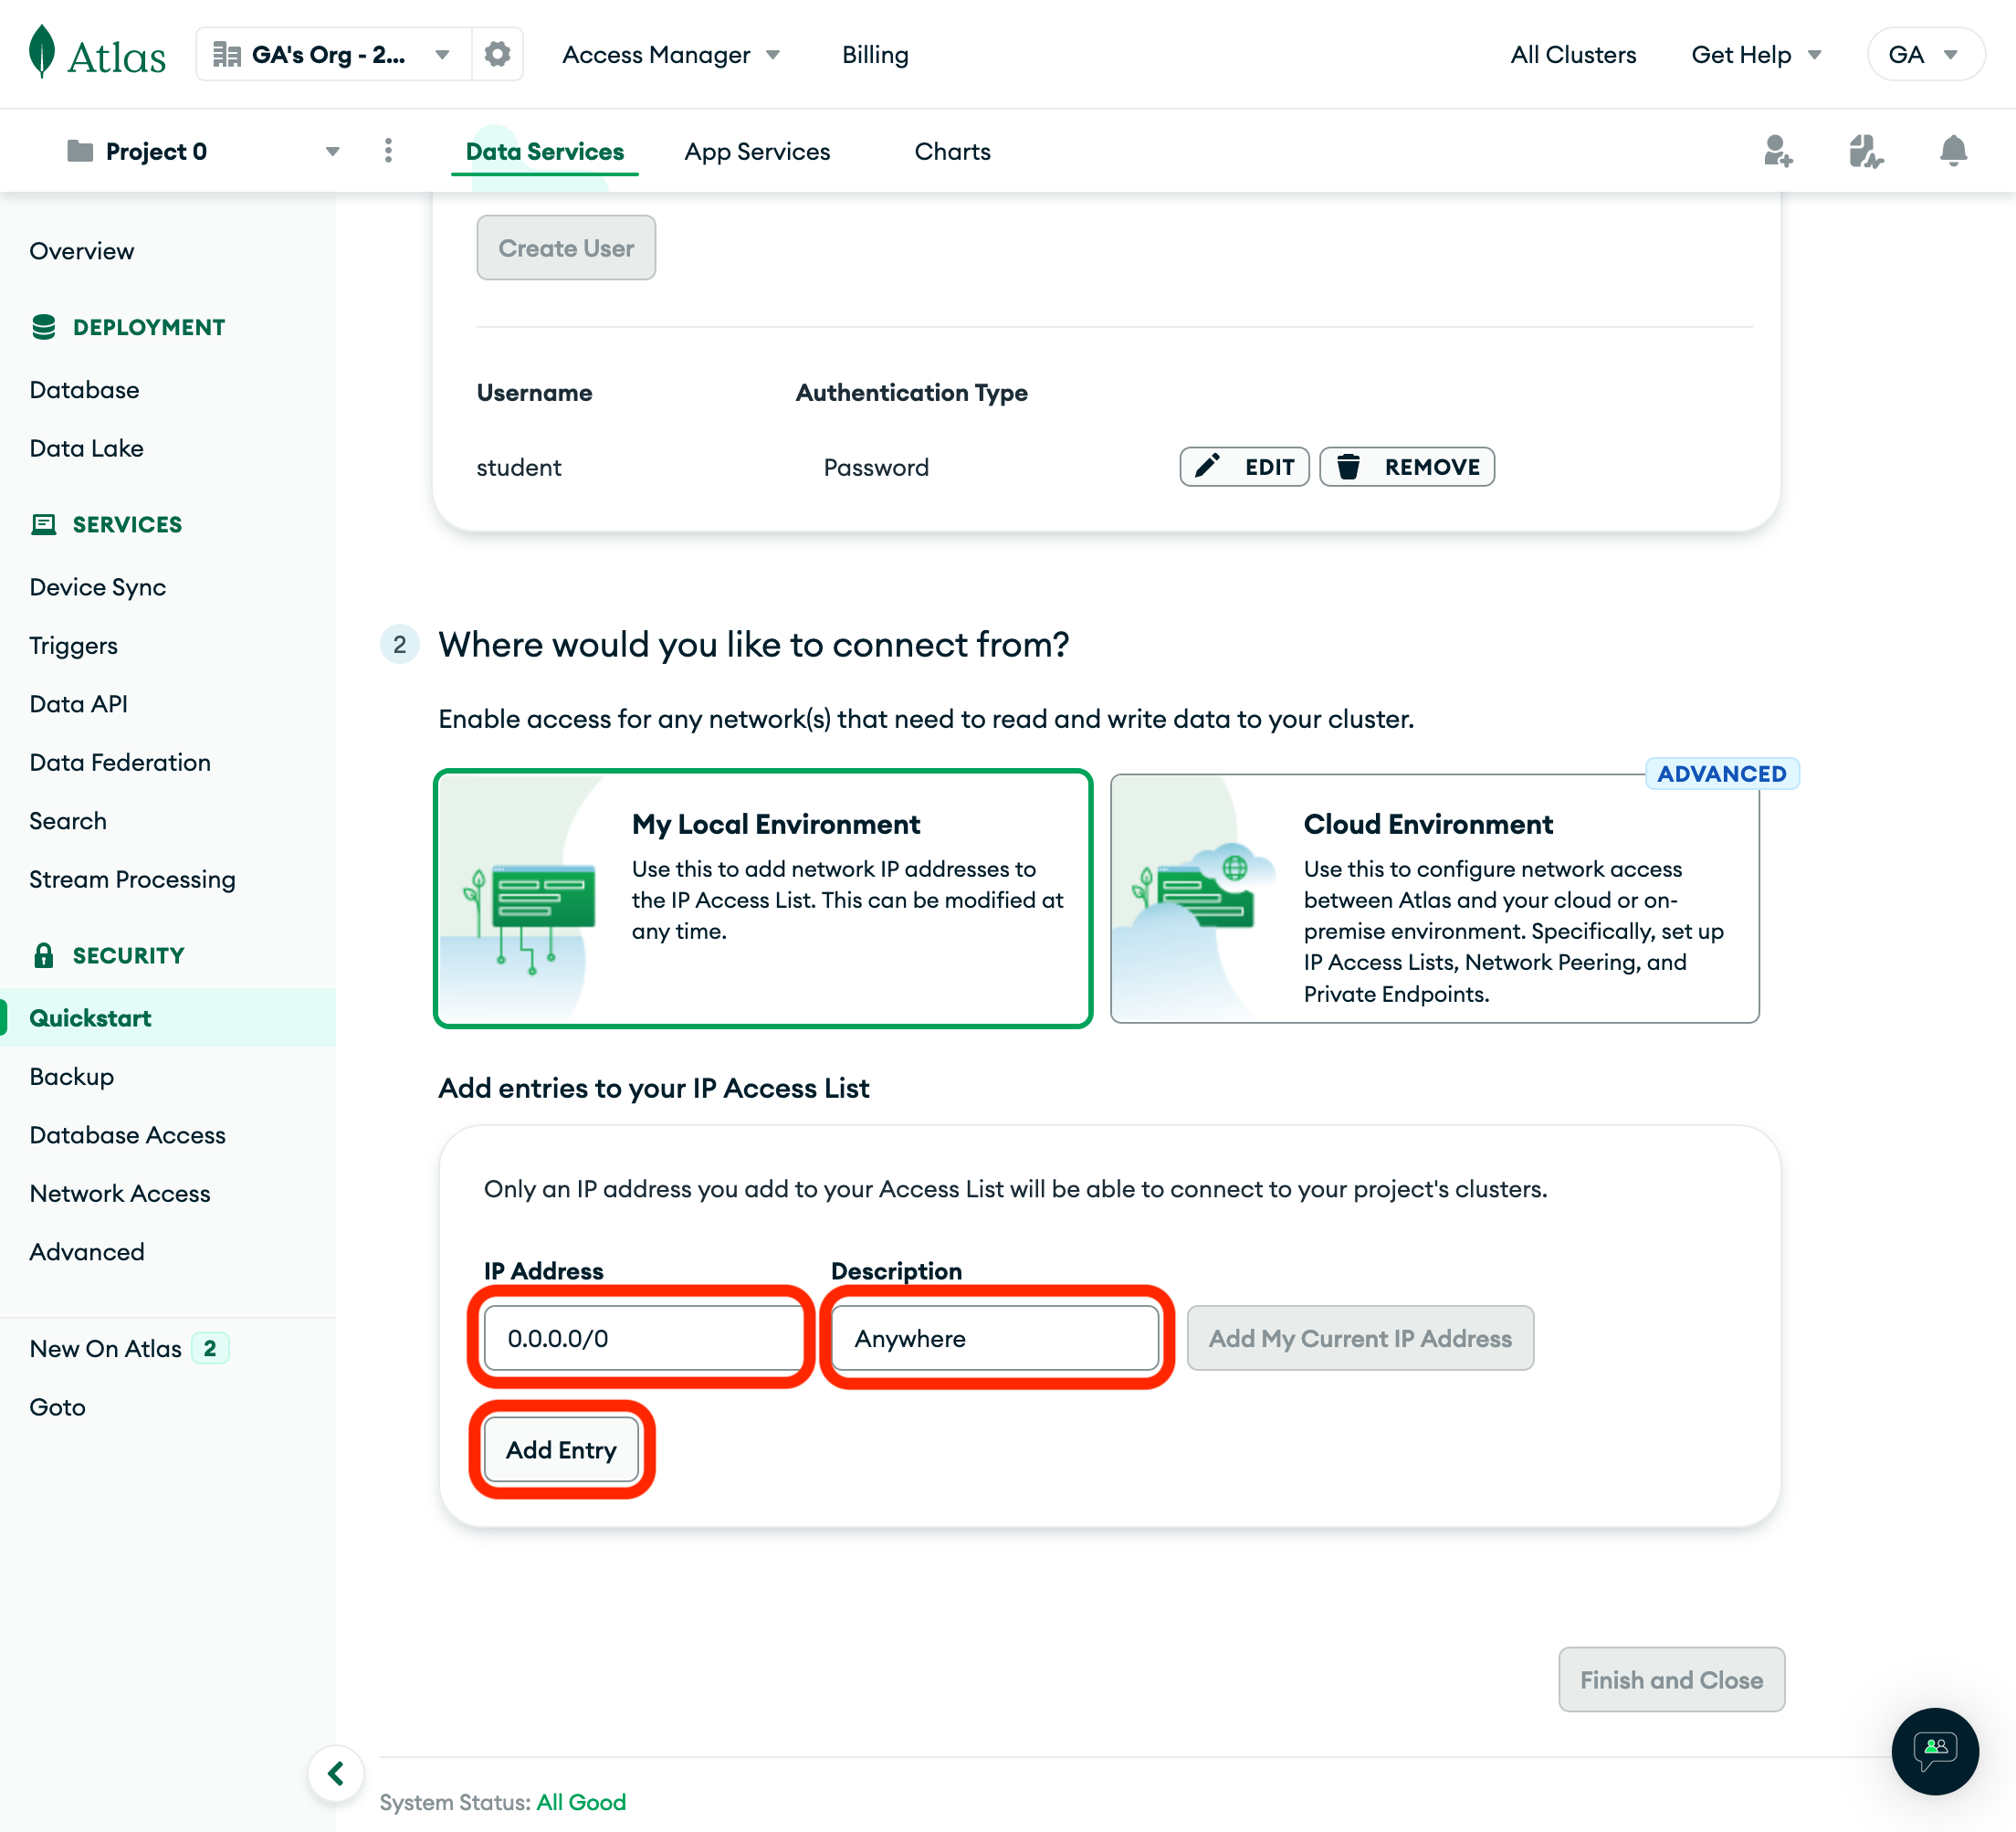Select My Local Environment option
The width and height of the screenshot is (2016, 1832).
pyautogui.click(x=762, y=897)
